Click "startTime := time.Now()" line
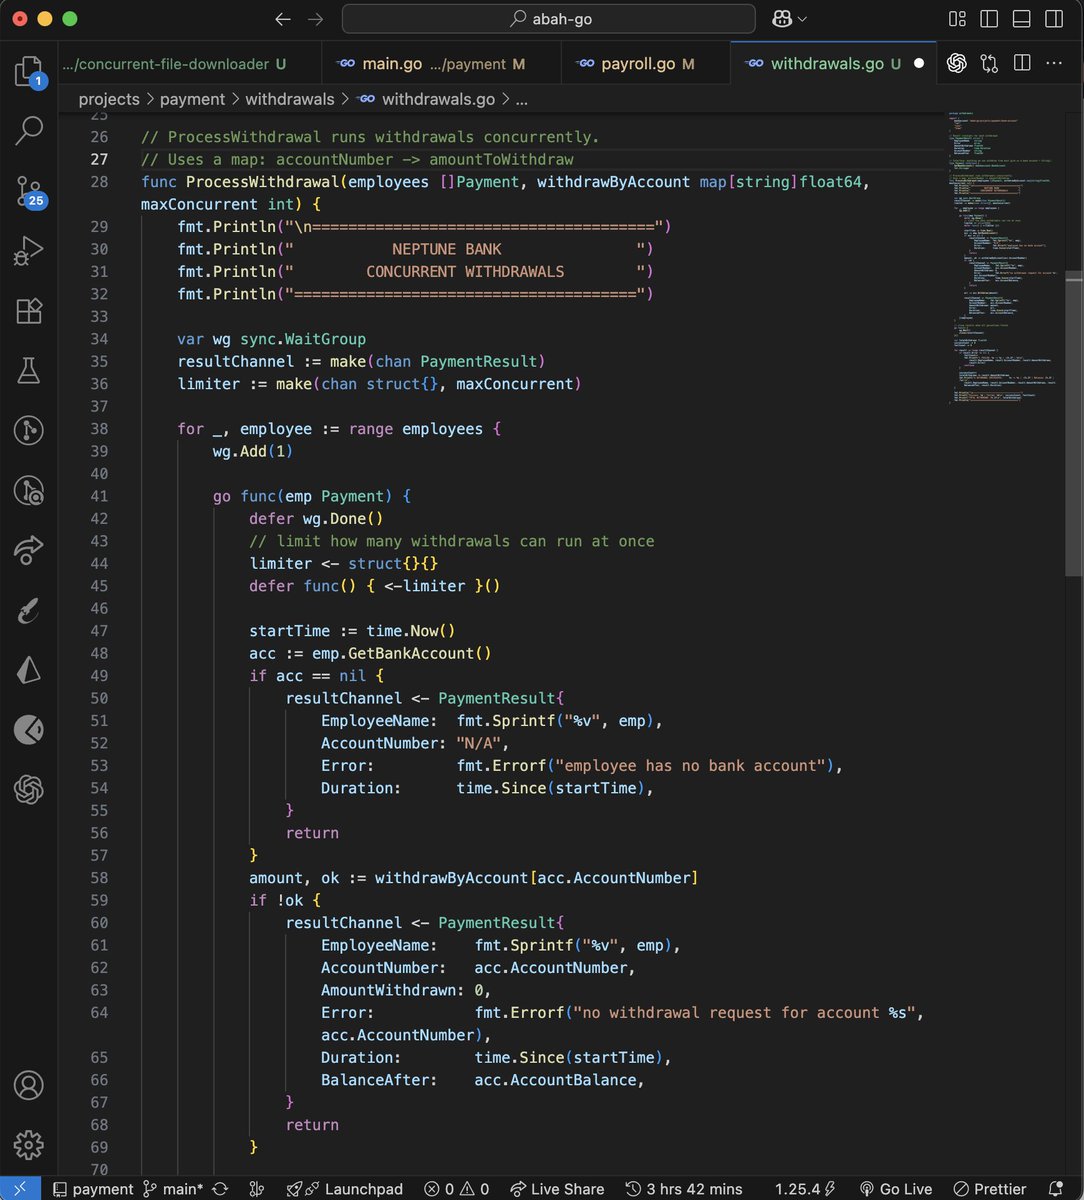The height and width of the screenshot is (1200, 1084). [352, 631]
